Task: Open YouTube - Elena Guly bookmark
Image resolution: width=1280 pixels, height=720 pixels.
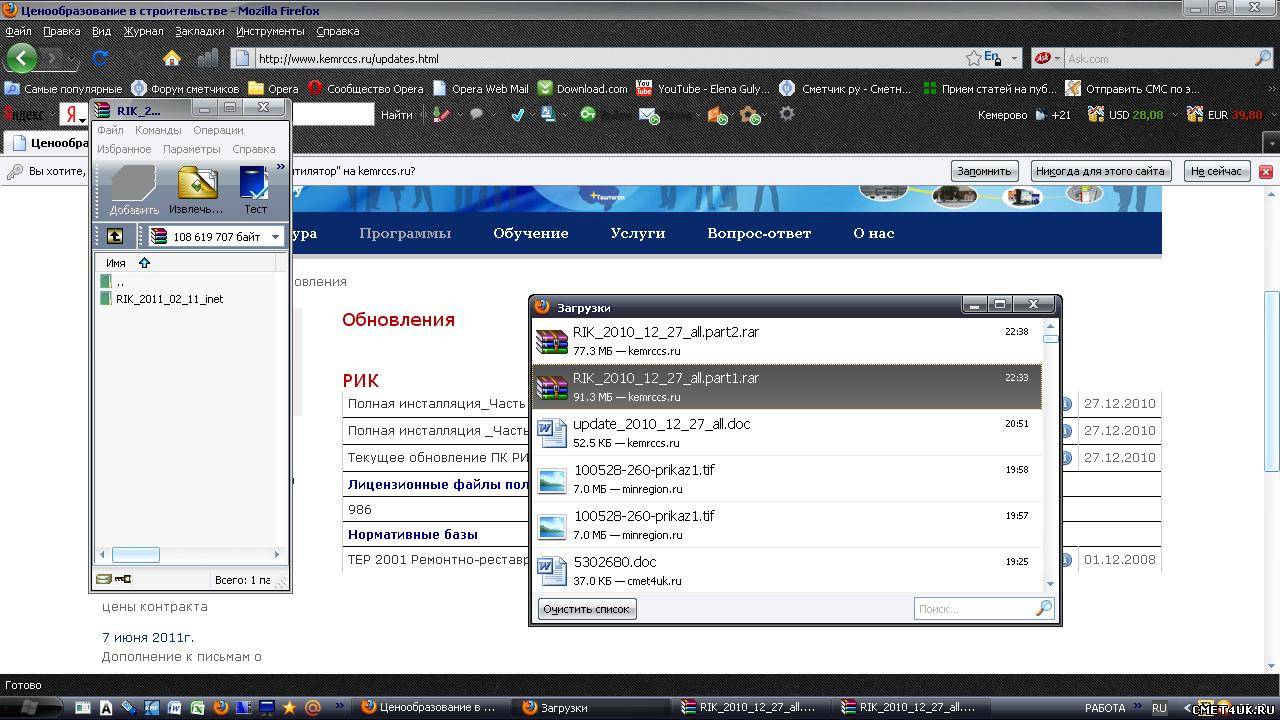Action: click(702, 88)
